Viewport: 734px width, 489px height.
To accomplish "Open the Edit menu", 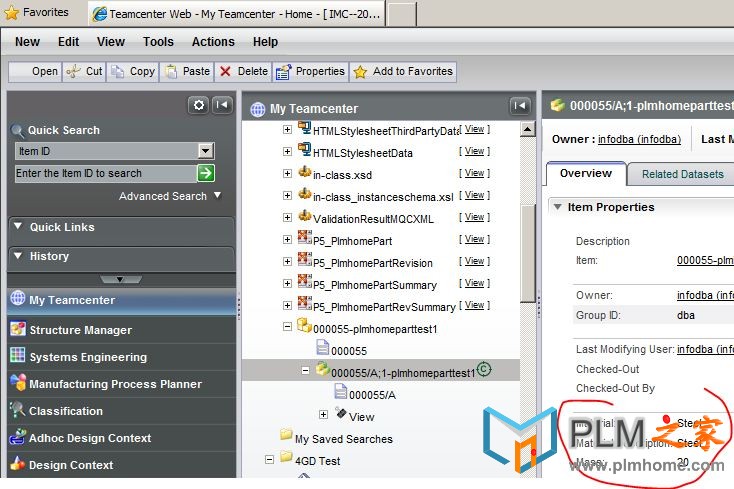I will pyautogui.click(x=68, y=42).
